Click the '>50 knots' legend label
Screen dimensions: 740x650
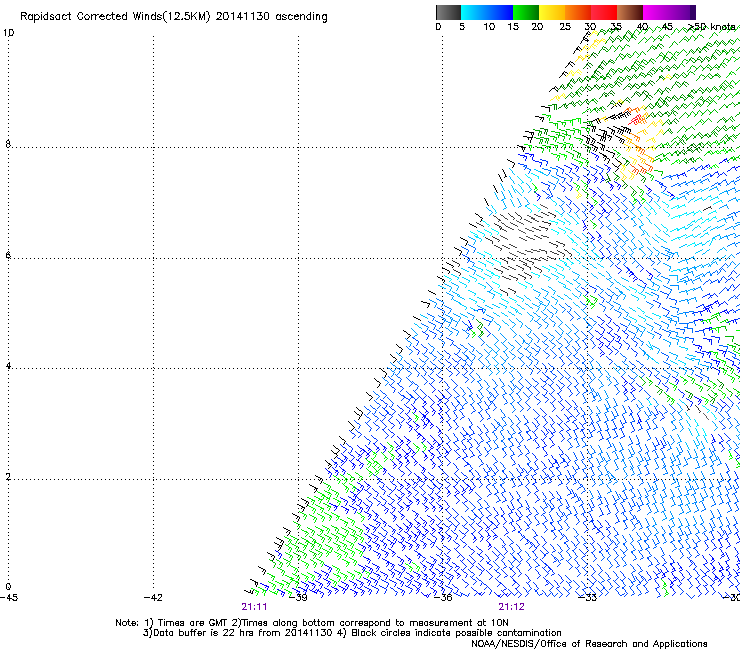712,27
